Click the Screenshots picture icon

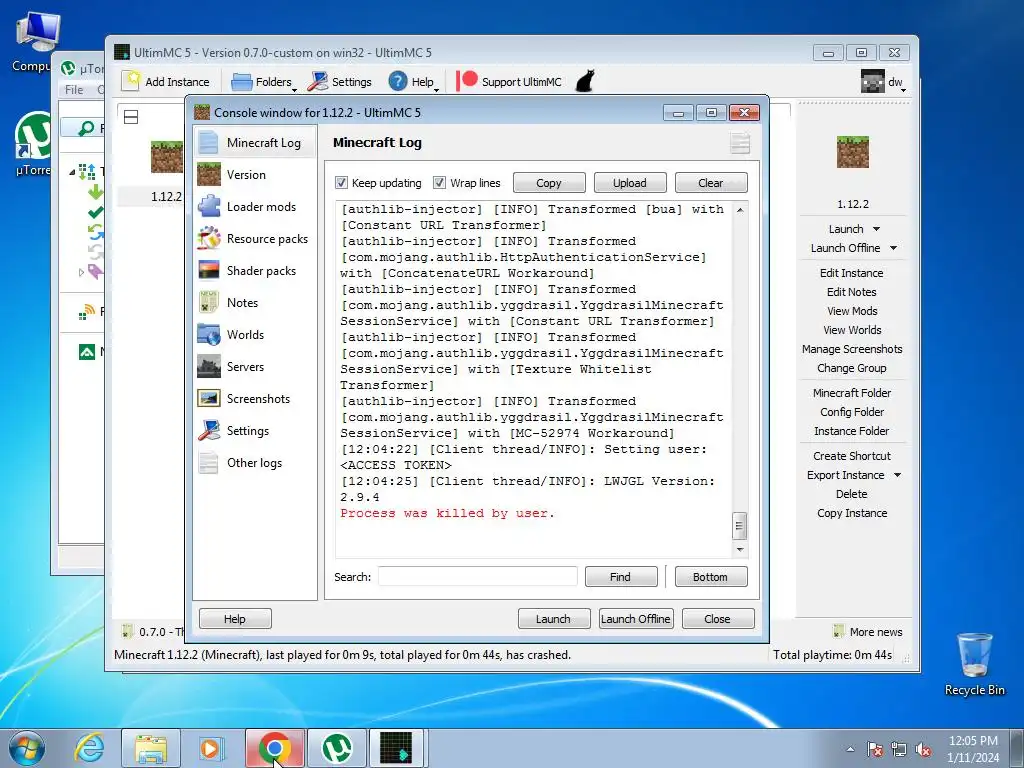208,398
